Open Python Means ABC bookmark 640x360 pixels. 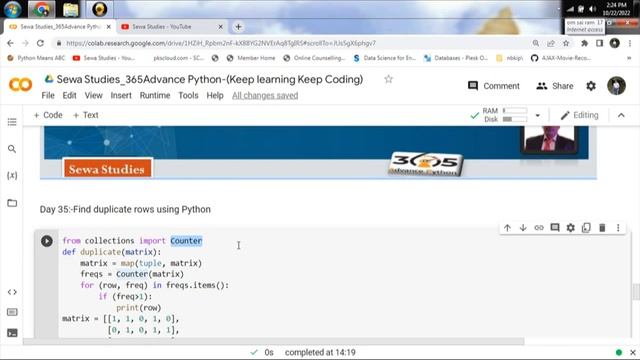coord(36,58)
